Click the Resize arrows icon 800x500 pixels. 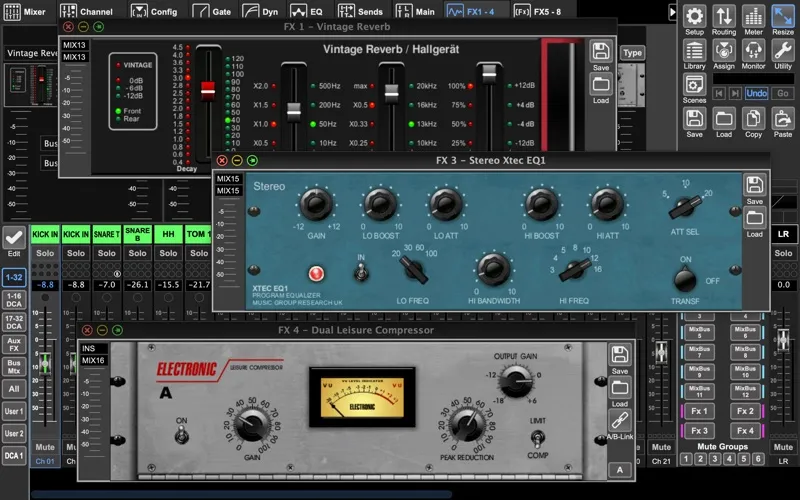point(783,16)
